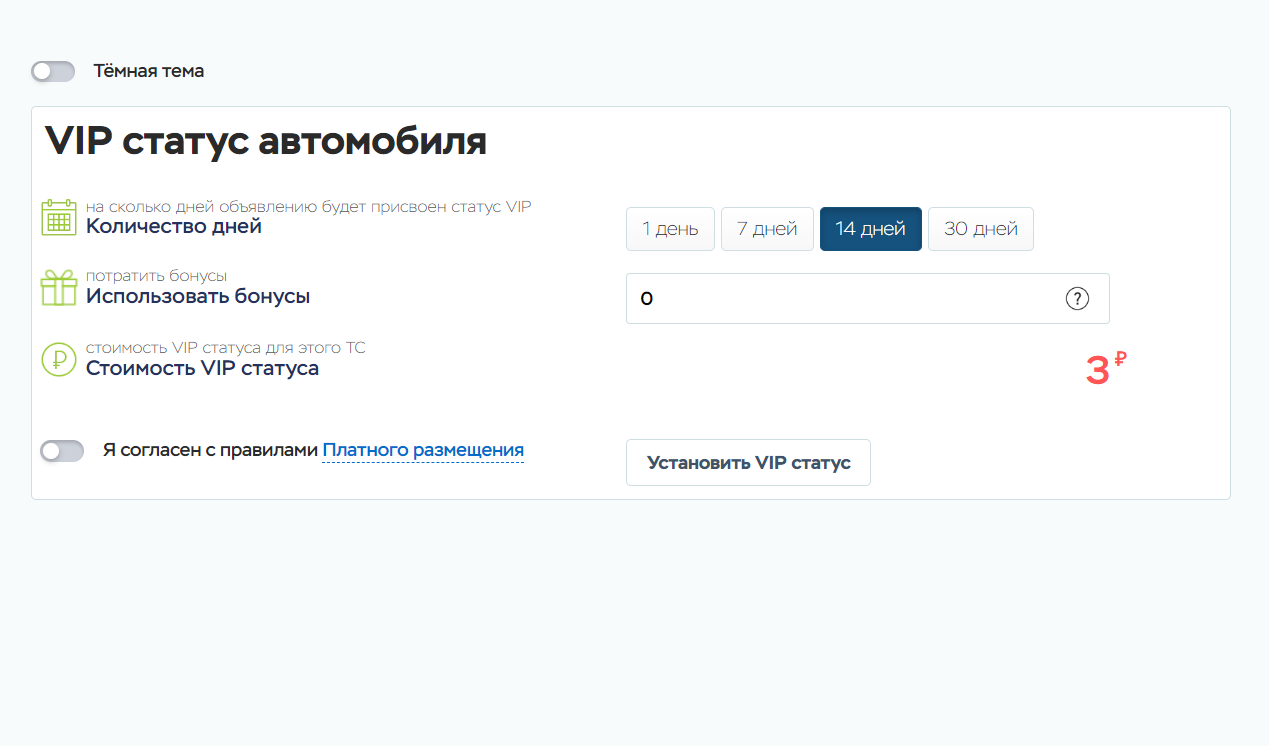Viewport: 1269px width, 746px height.
Task: Choose the 14 дней duration option
Action: [x=870, y=229]
